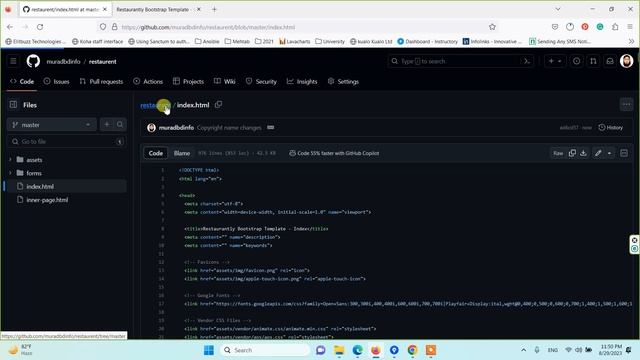This screenshot has height=360, width=640.
Task: Open the user profile avatar menu
Action: coord(627,61)
